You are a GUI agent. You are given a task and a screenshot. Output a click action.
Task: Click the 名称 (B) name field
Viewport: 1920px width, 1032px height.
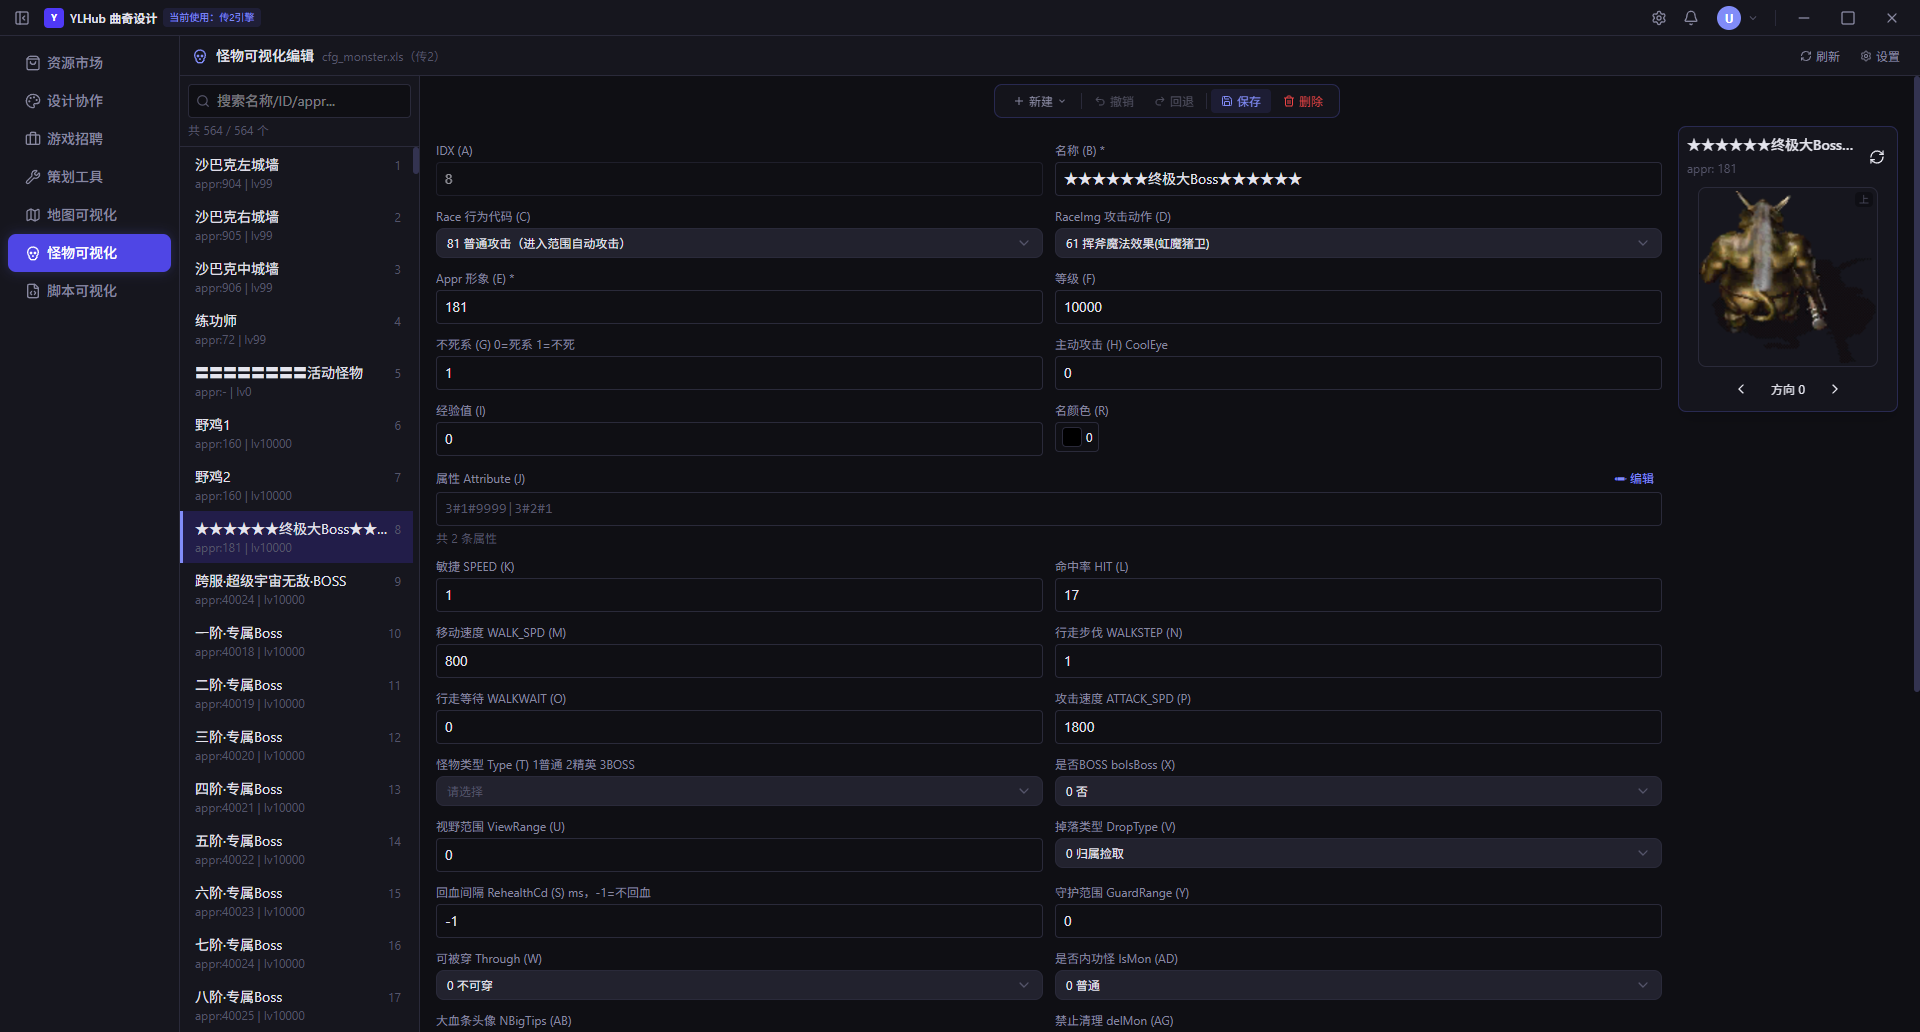1358,179
